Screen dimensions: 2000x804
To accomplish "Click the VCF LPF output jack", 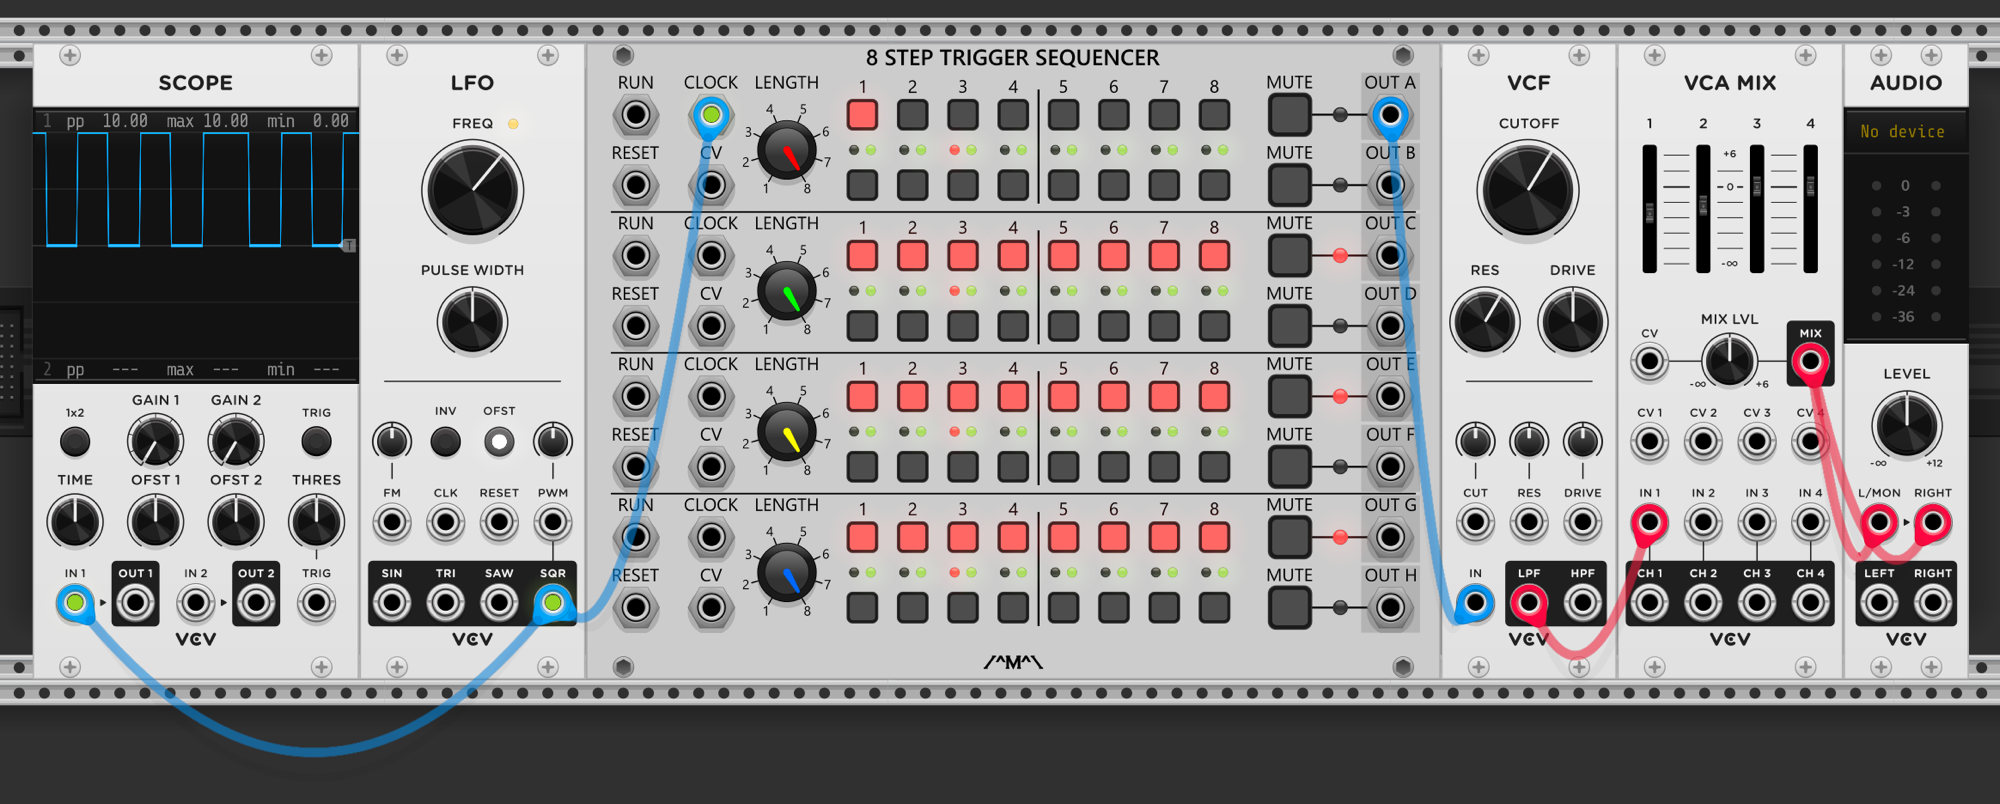I will tap(1529, 603).
